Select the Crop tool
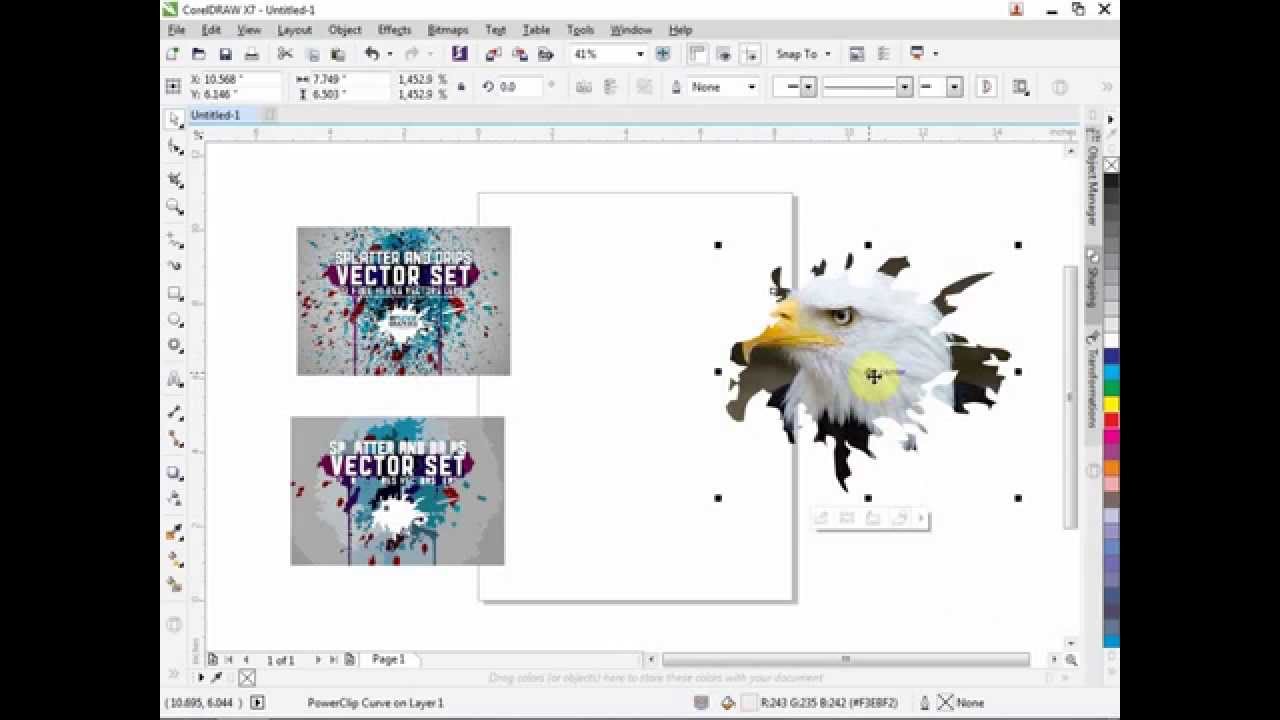Image resolution: width=1280 pixels, height=720 pixels. click(175, 179)
